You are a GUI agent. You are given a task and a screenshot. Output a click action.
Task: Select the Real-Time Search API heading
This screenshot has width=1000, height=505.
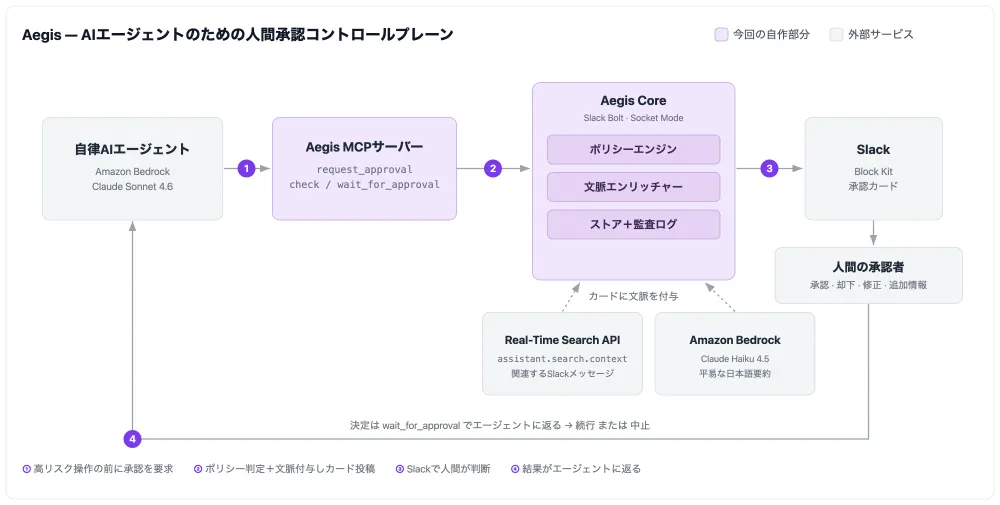562,340
